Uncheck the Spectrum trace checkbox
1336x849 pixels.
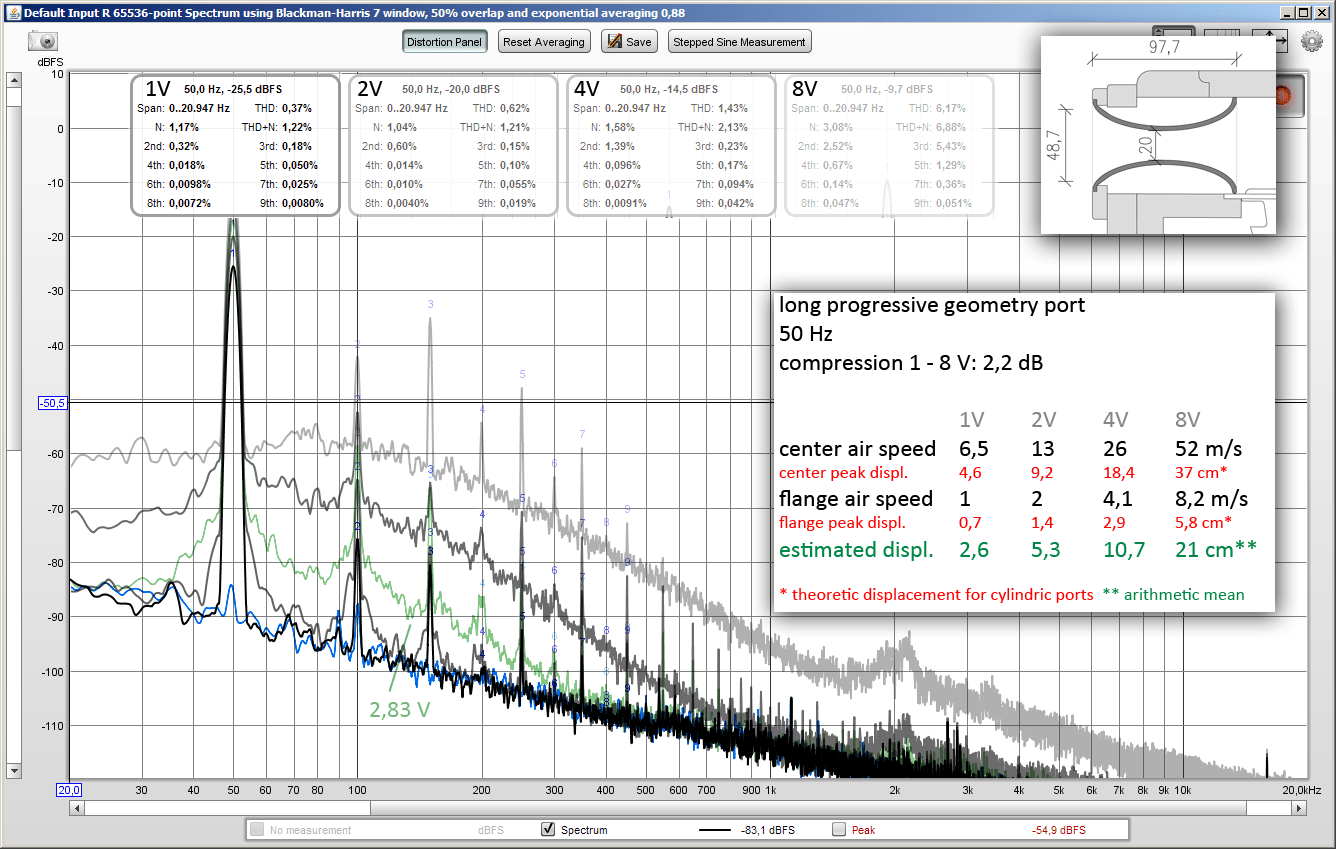click(x=547, y=829)
